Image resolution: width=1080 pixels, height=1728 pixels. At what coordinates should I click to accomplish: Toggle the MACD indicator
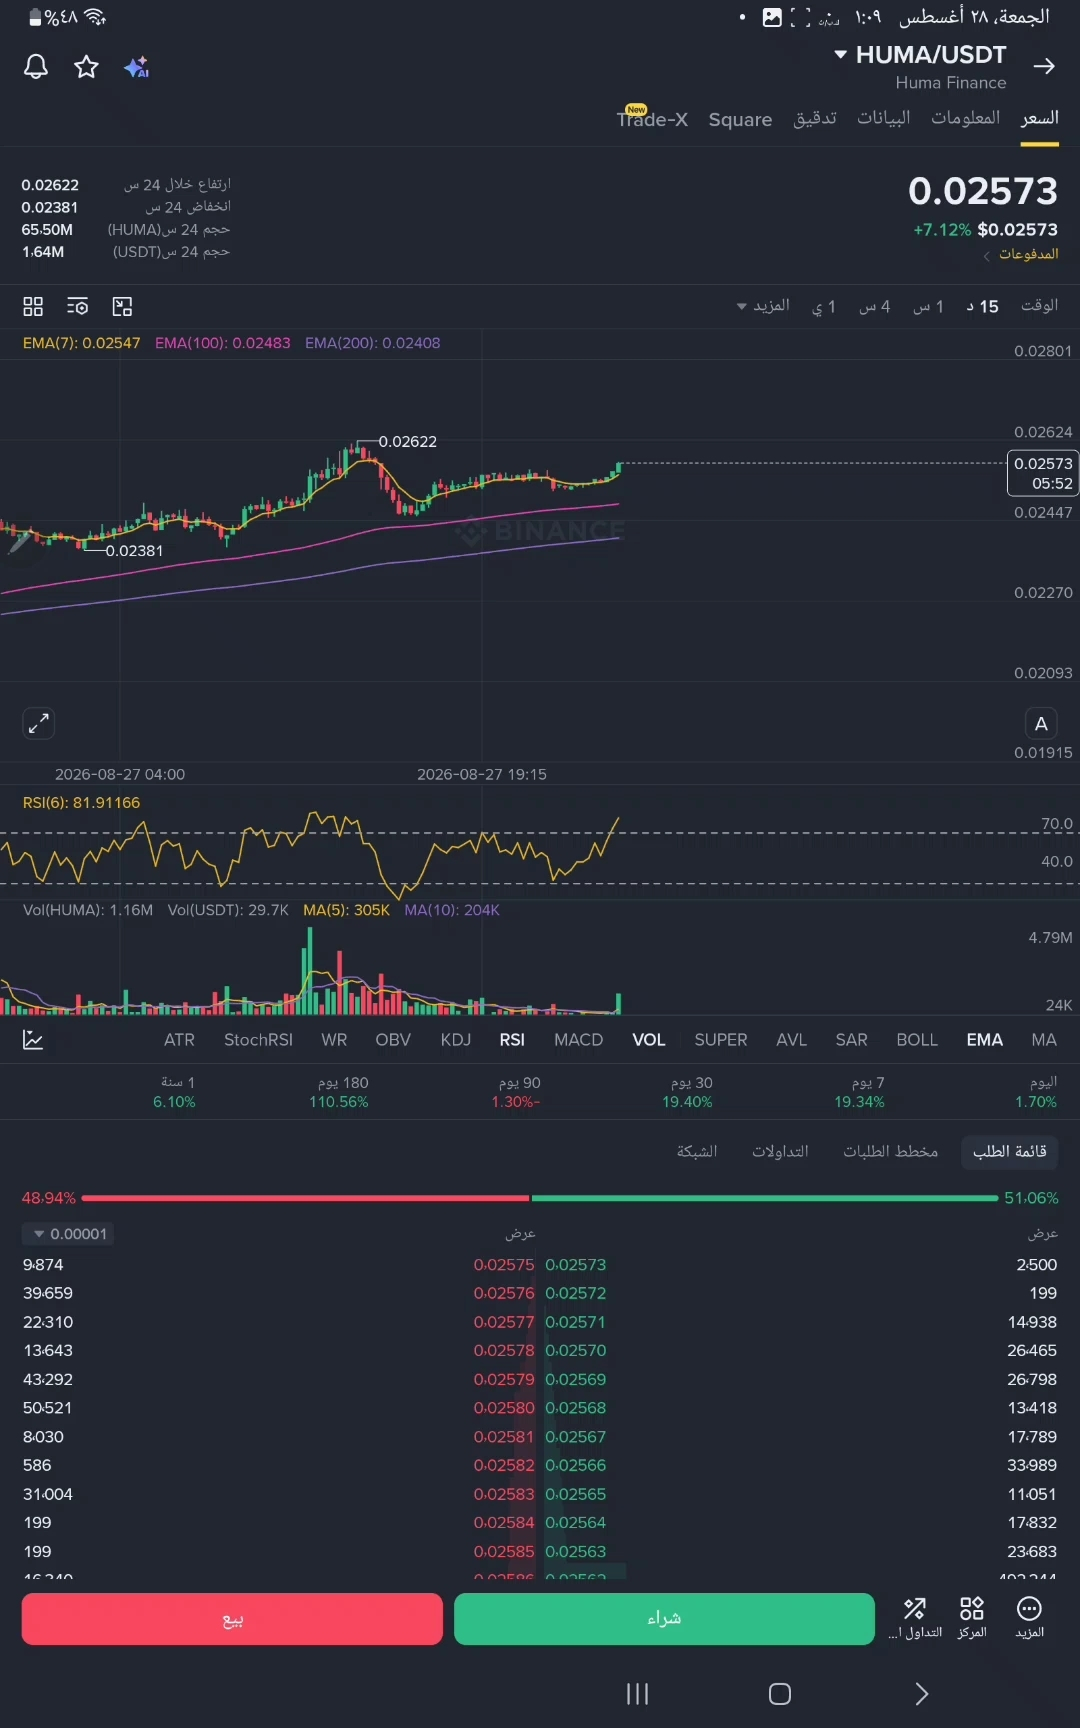pyautogui.click(x=578, y=1040)
